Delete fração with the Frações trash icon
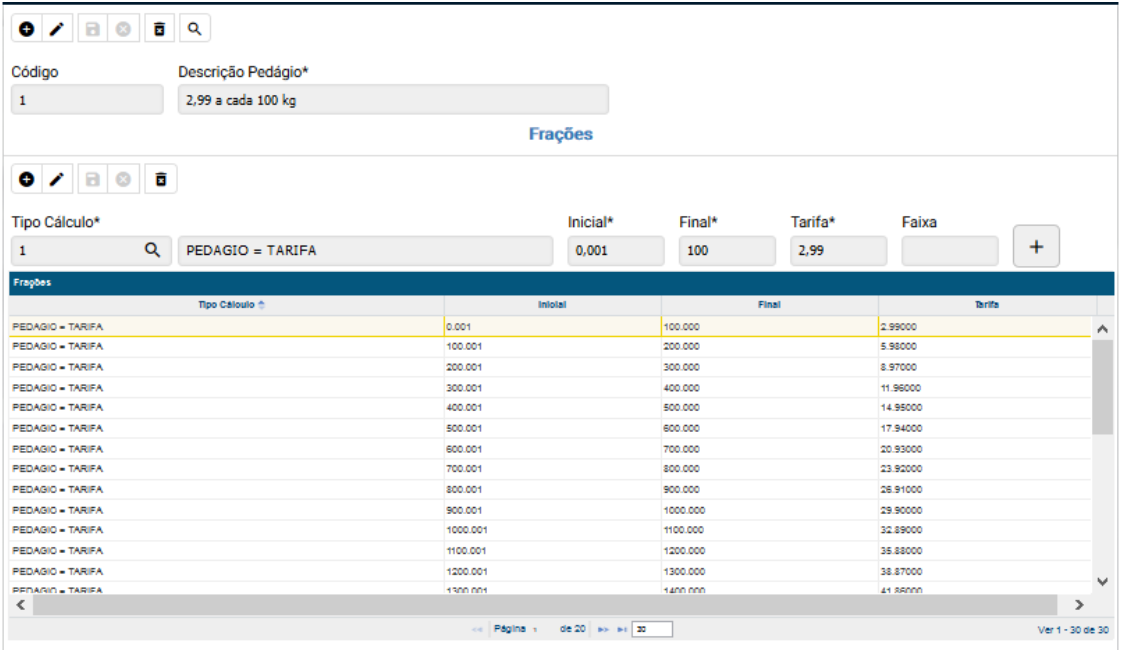1122x650 pixels. point(159,180)
